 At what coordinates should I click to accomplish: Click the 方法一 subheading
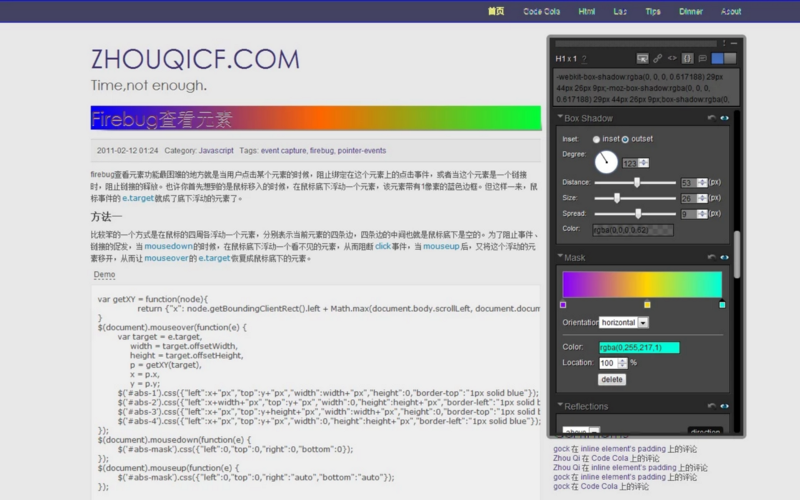tap(106, 217)
